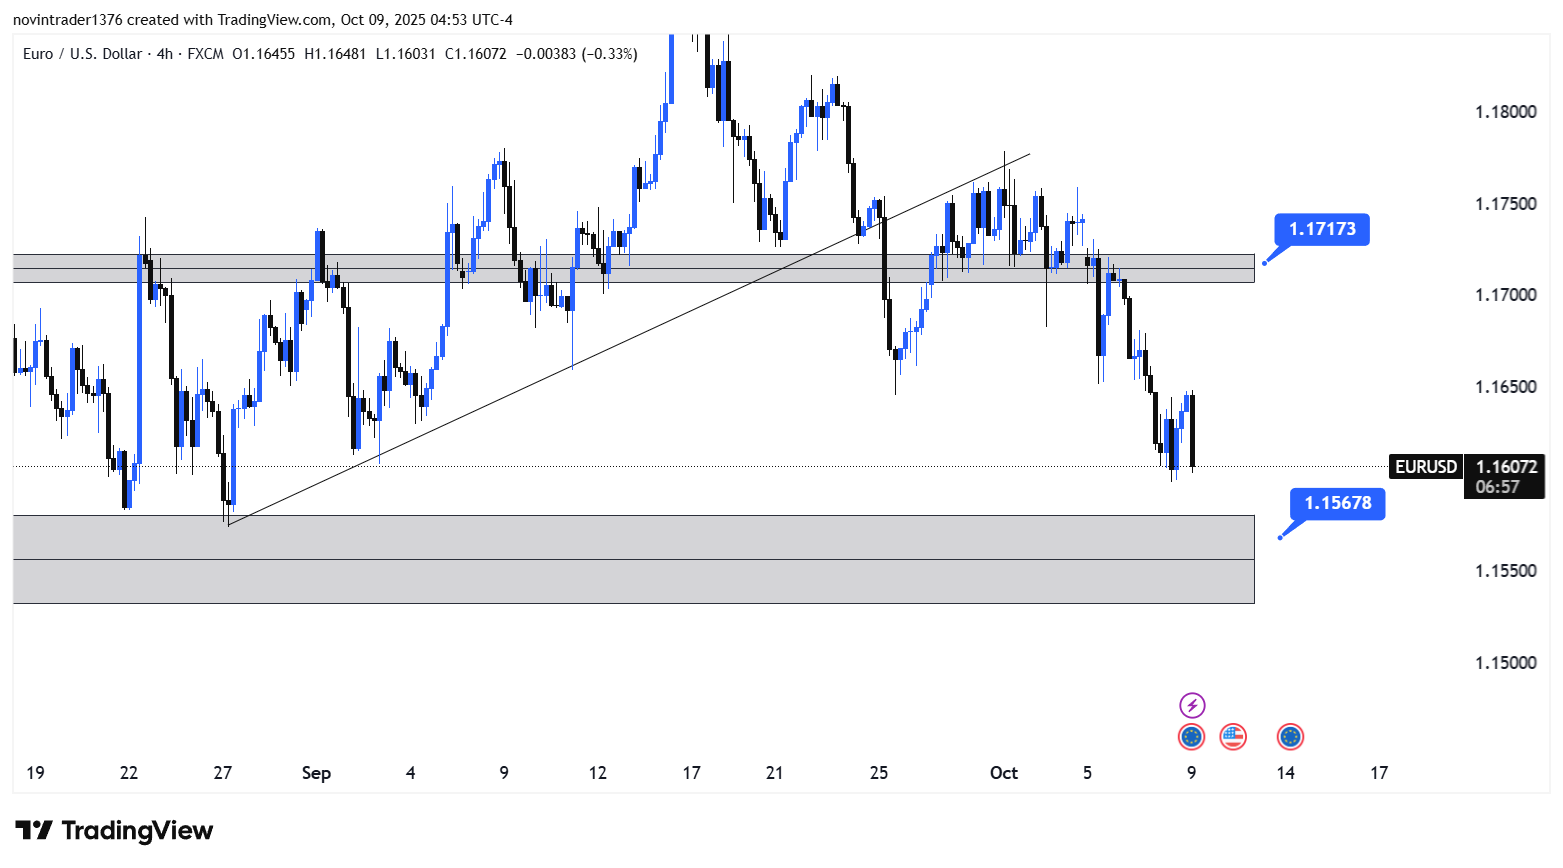Screen dimensions: 1563x868
Task: Select the 1.17173 price callout label
Action: click(x=1321, y=229)
